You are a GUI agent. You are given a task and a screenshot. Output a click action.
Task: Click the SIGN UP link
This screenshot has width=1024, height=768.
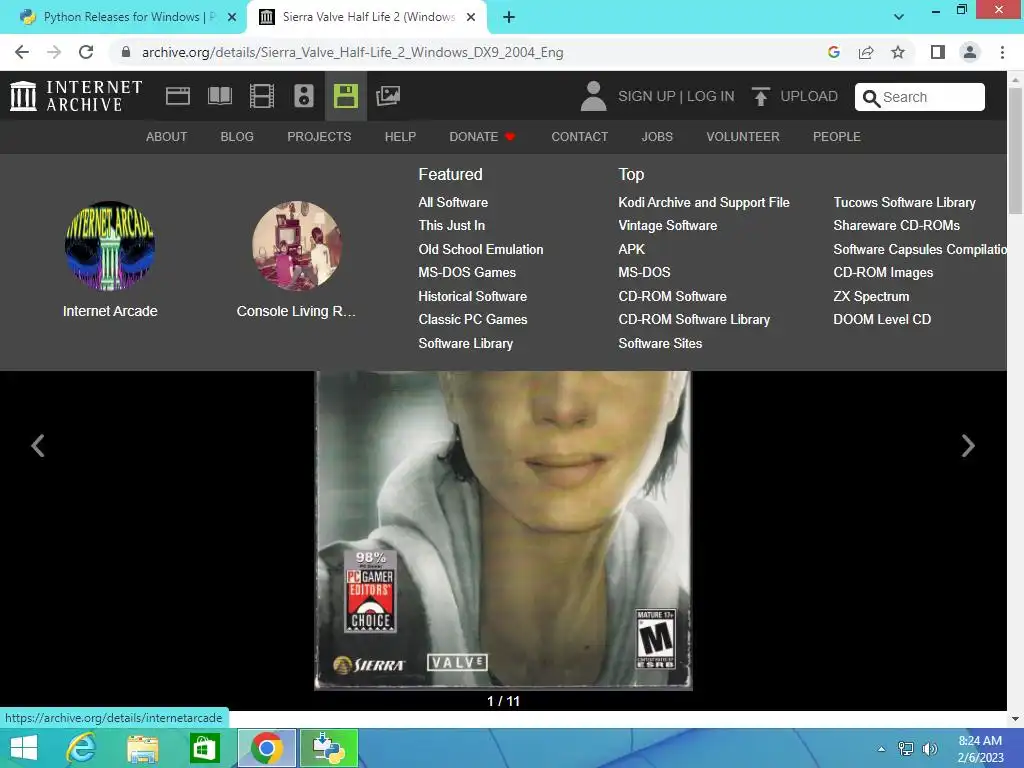point(647,96)
